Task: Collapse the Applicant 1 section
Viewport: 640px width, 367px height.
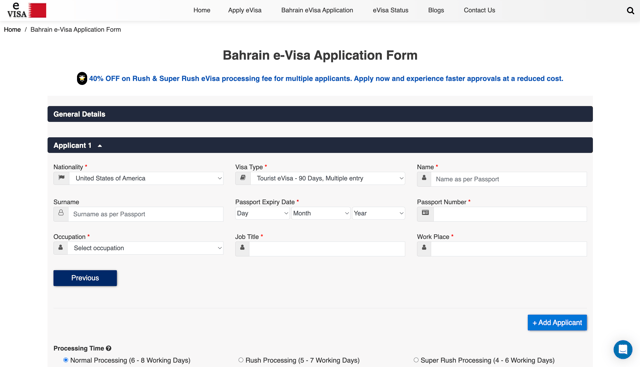Action: [x=320, y=145]
